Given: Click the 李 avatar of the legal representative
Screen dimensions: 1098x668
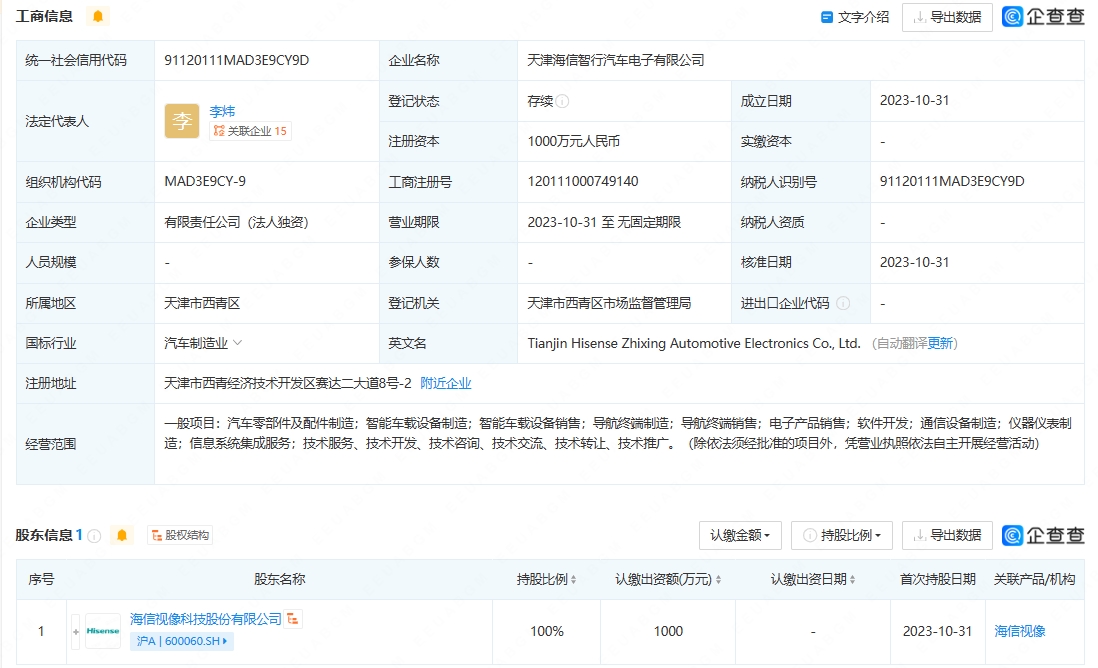Looking at the screenshot, I should pos(182,121).
